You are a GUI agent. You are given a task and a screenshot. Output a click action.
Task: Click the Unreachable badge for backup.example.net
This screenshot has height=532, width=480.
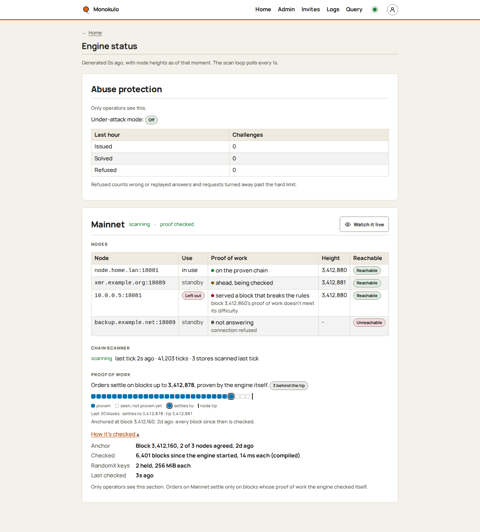[369, 322]
